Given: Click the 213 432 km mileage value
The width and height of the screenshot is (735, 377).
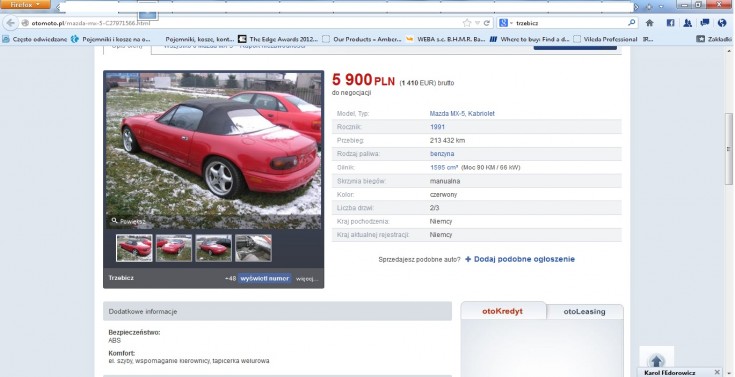Looking at the screenshot, I should [x=448, y=141].
